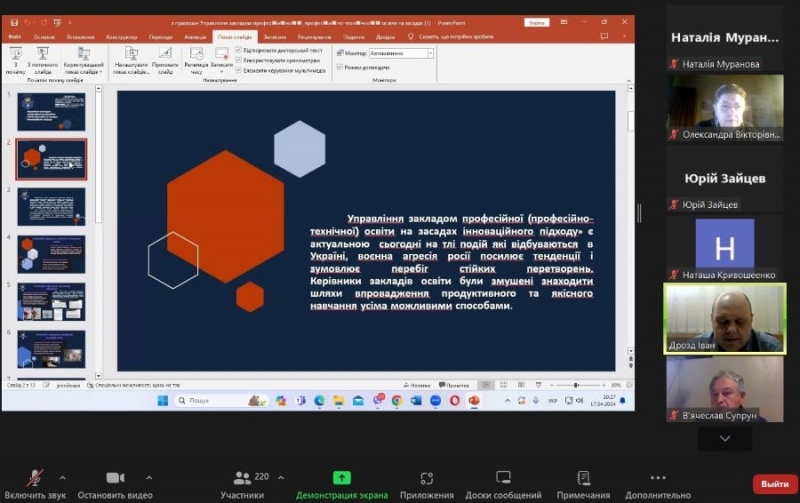Switch to Slide Sorter view icon
Viewport: 800px width, 503px height.
click(504, 385)
